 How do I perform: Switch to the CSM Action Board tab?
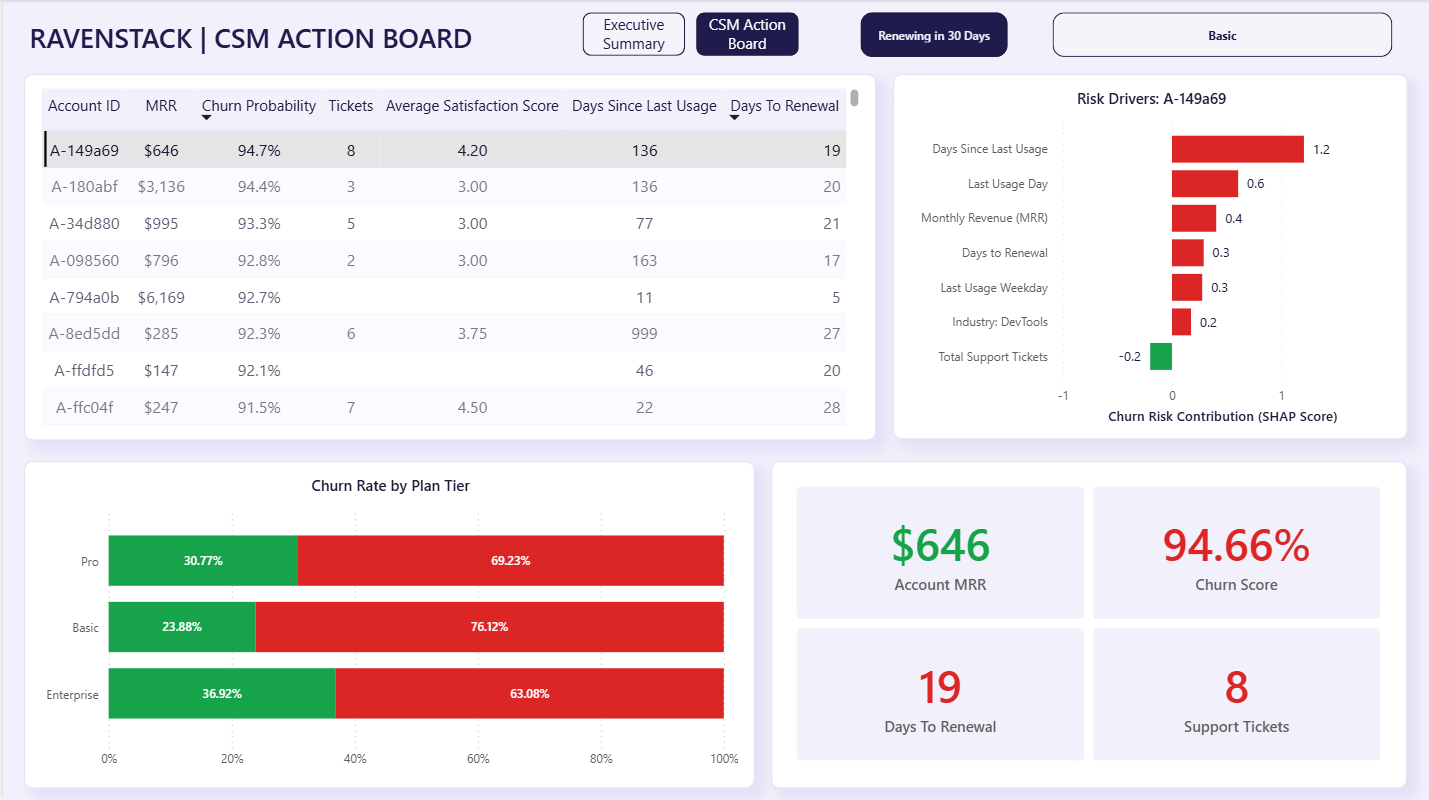tap(747, 34)
